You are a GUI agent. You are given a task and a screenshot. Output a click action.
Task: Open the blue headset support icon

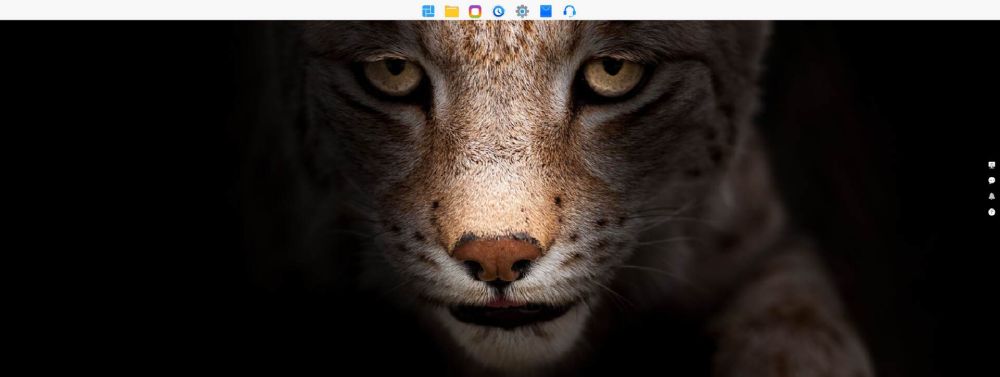click(570, 11)
